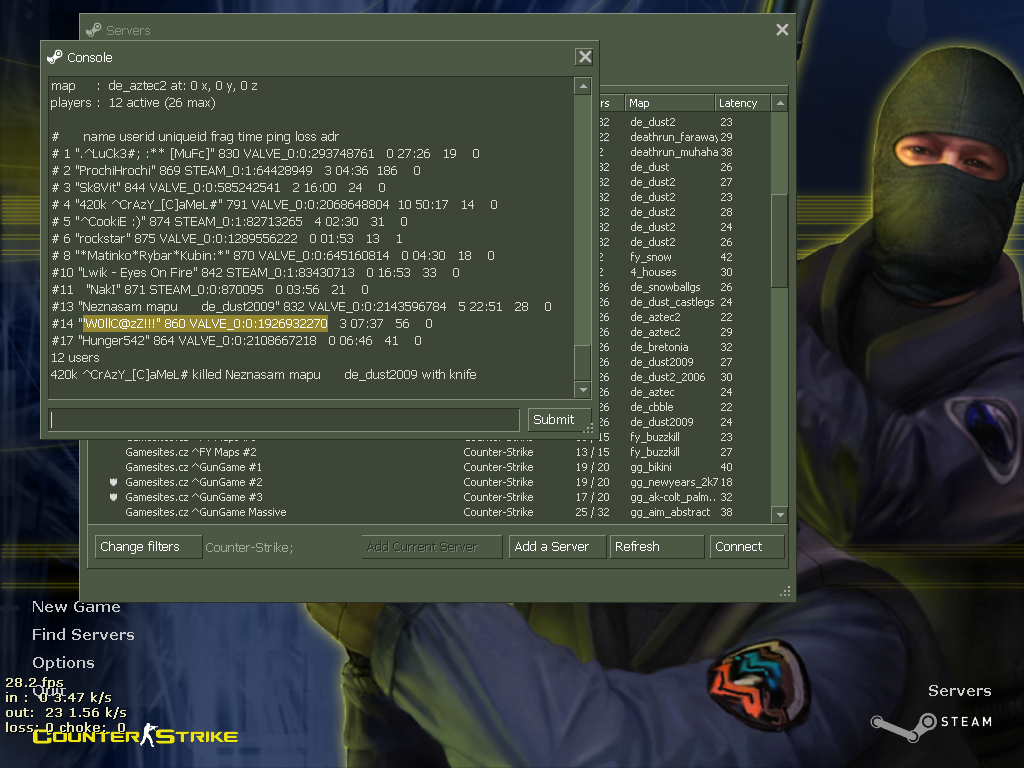
Task: Select Gamesites.cz ^FY Maps #2 server
Action: pyautogui.click(x=428, y=452)
